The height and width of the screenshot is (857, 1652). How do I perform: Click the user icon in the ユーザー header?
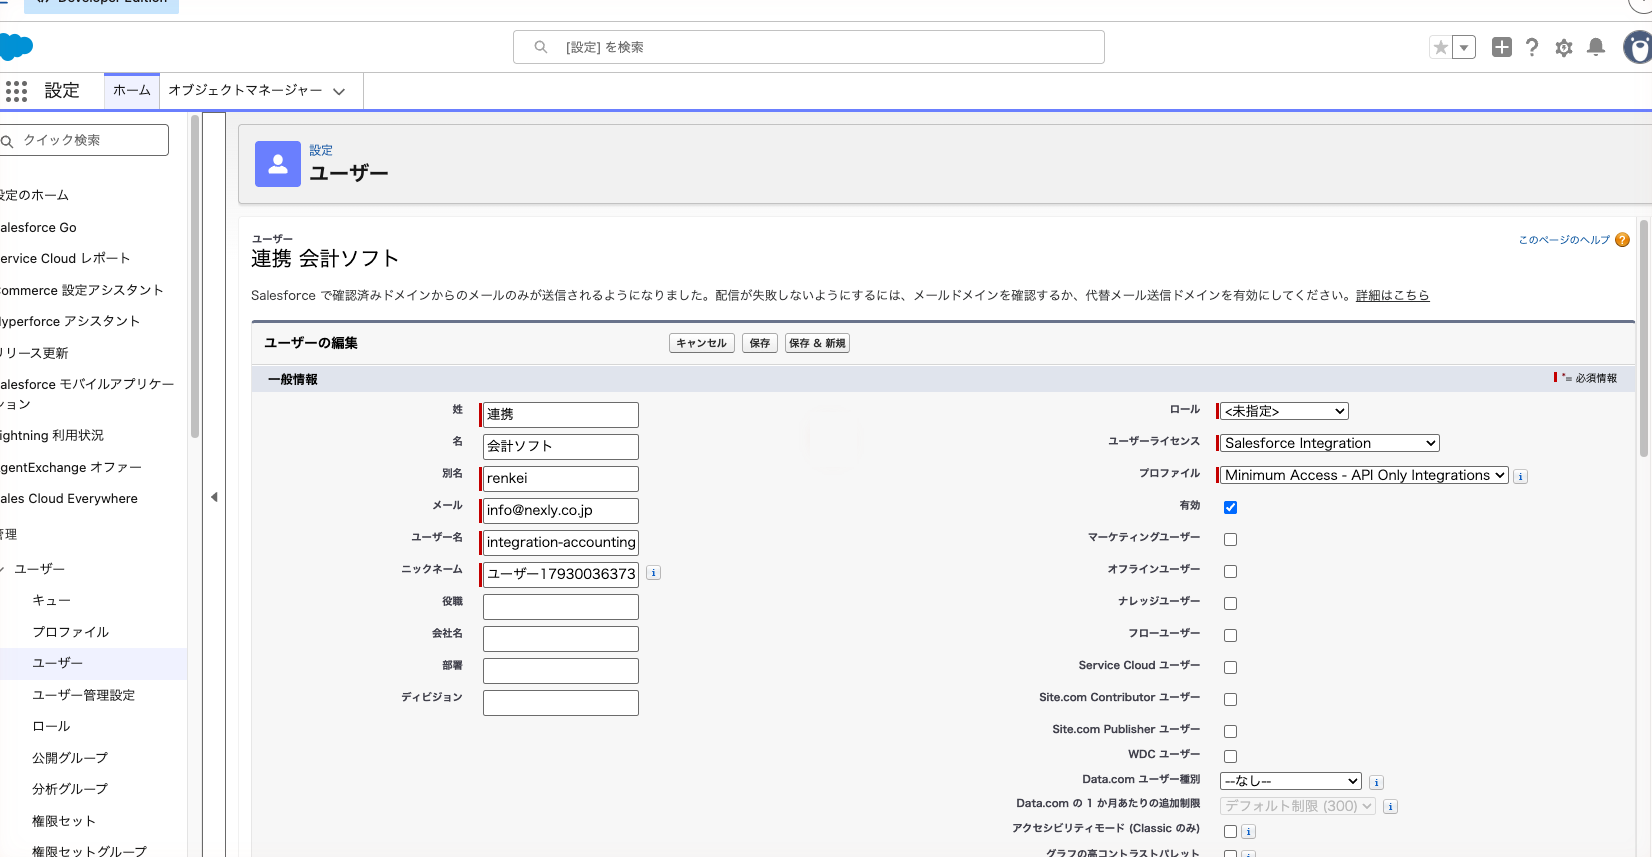(x=278, y=164)
